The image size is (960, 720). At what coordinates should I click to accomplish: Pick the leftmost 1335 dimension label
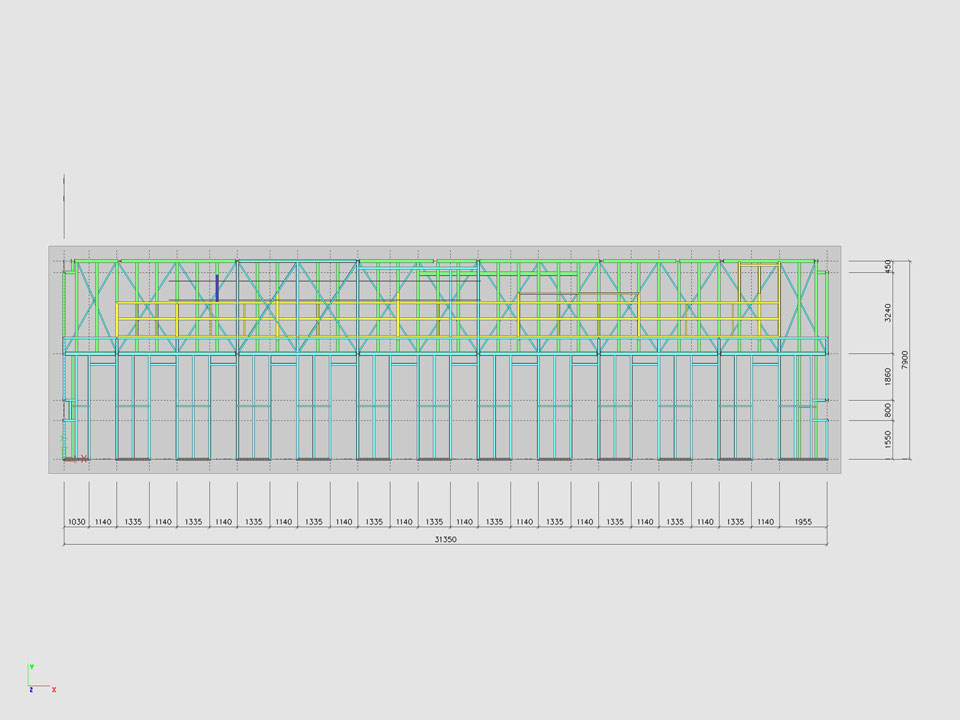point(133,521)
